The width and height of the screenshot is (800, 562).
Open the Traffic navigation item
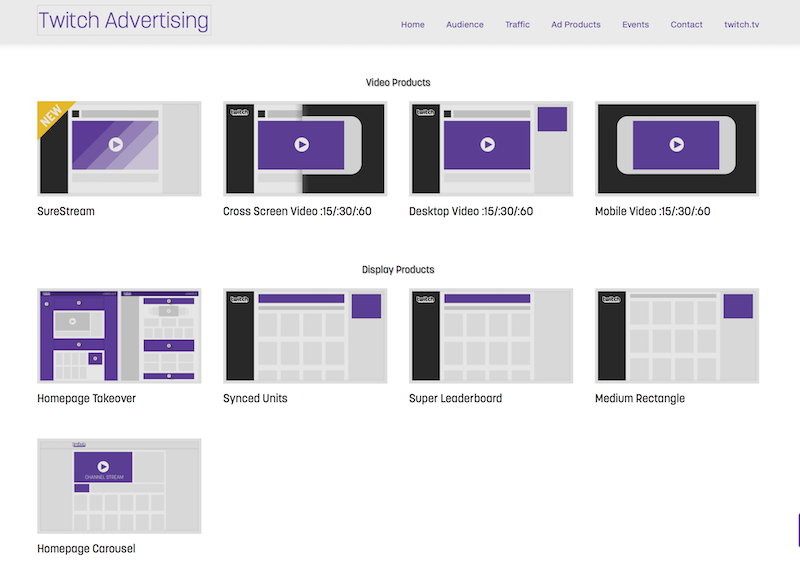(517, 25)
